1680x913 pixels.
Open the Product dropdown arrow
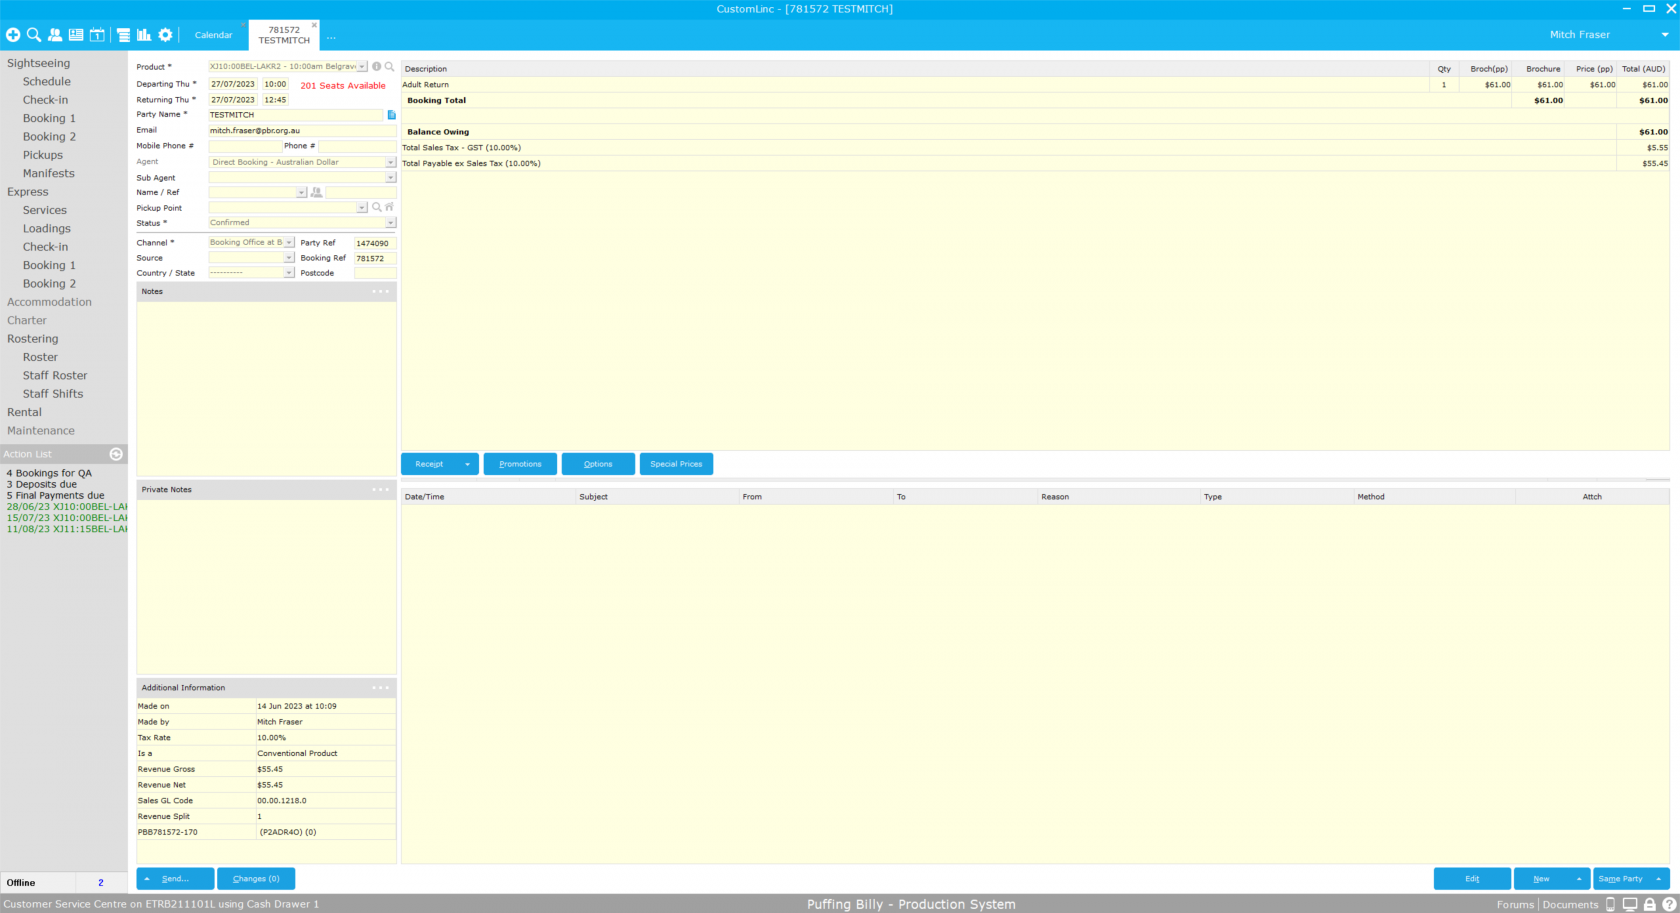(362, 67)
